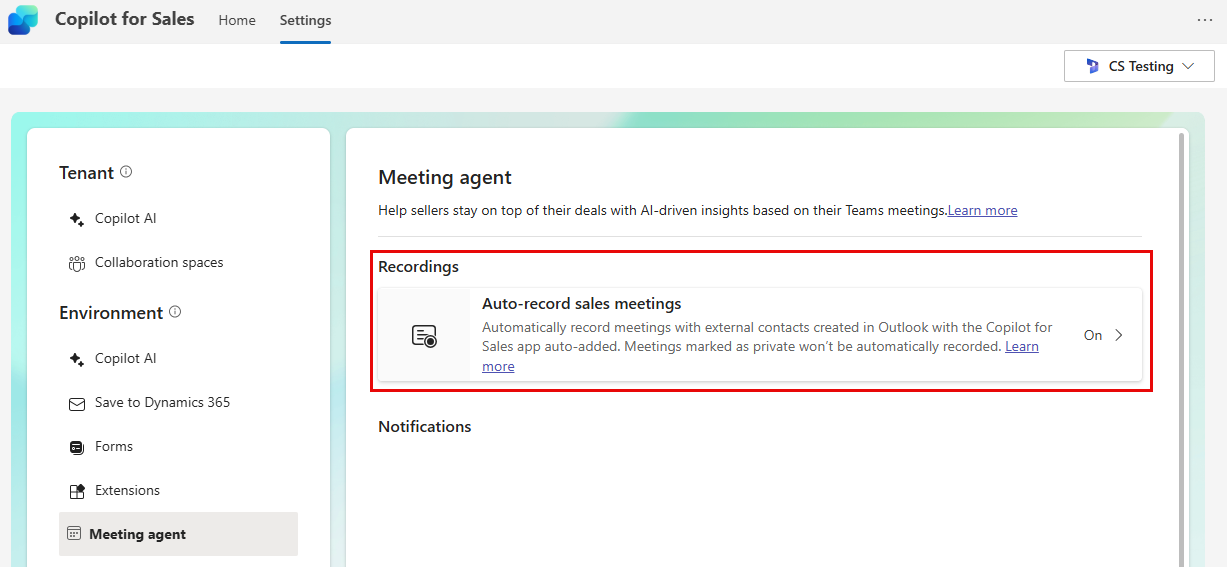Open Save to Dynamics 365 settings

tap(162, 403)
